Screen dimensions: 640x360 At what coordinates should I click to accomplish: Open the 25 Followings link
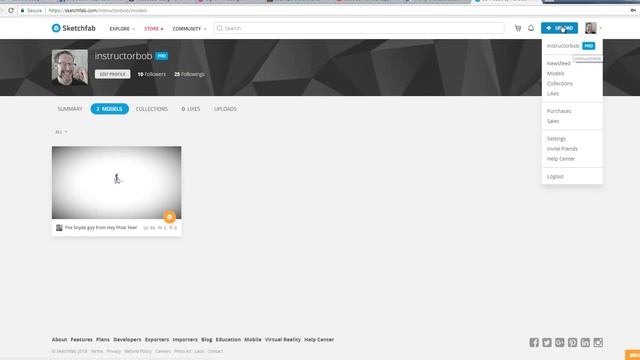tap(189, 74)
